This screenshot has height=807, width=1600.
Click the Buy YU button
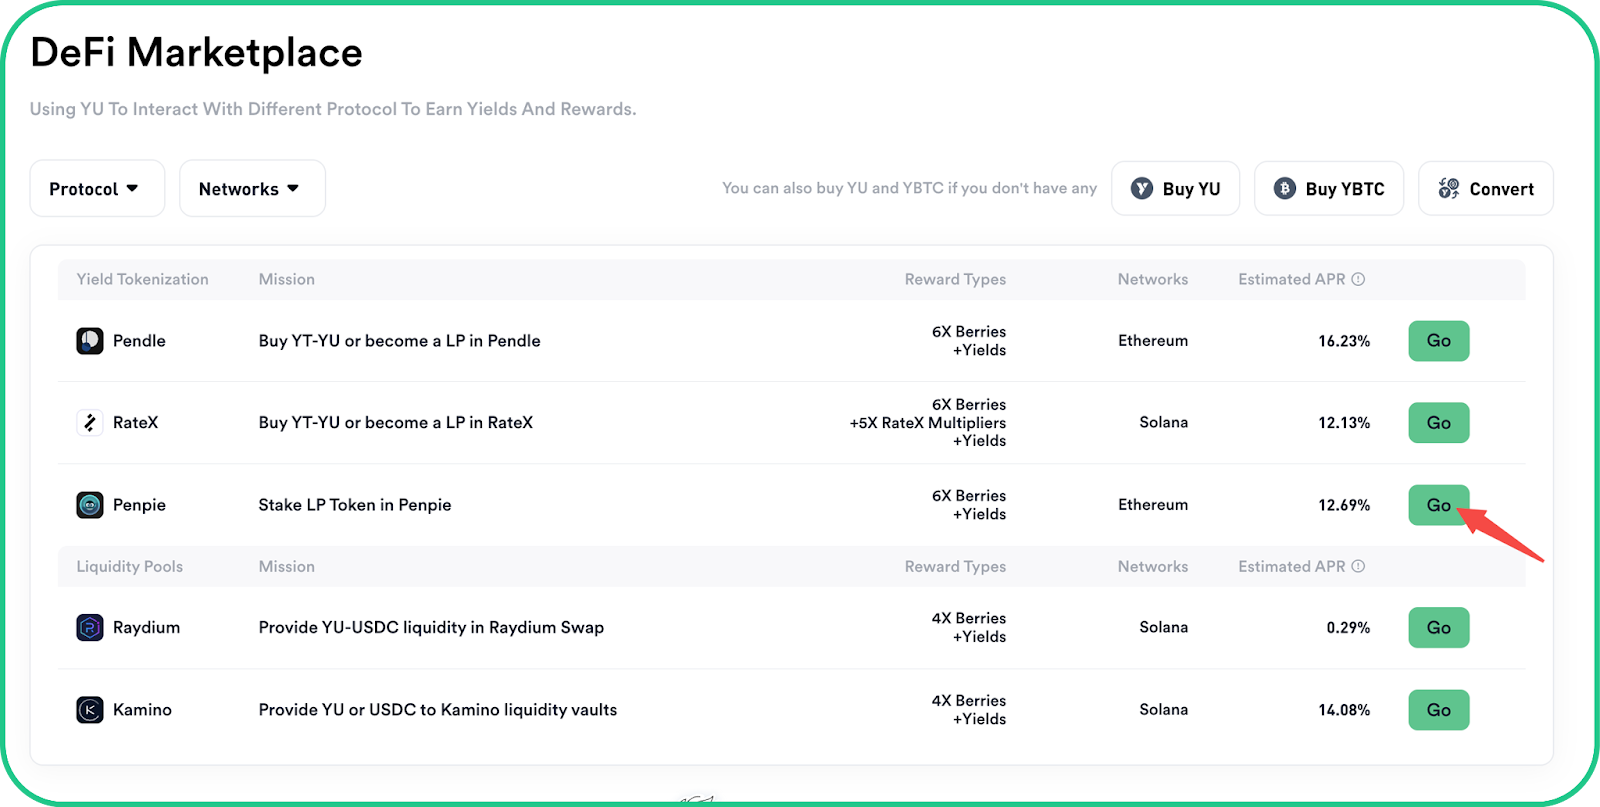pos(1176,188)
